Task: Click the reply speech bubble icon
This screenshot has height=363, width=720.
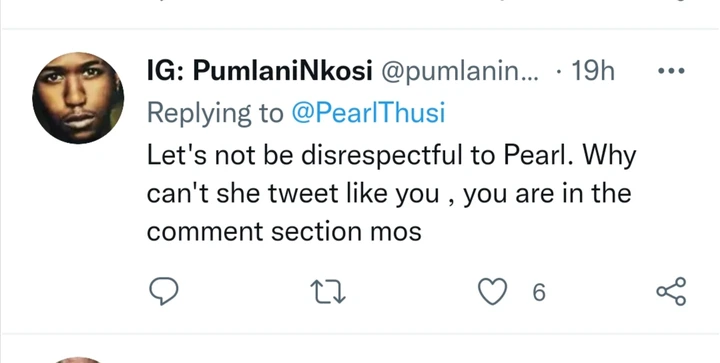Action: coord(164,291)
